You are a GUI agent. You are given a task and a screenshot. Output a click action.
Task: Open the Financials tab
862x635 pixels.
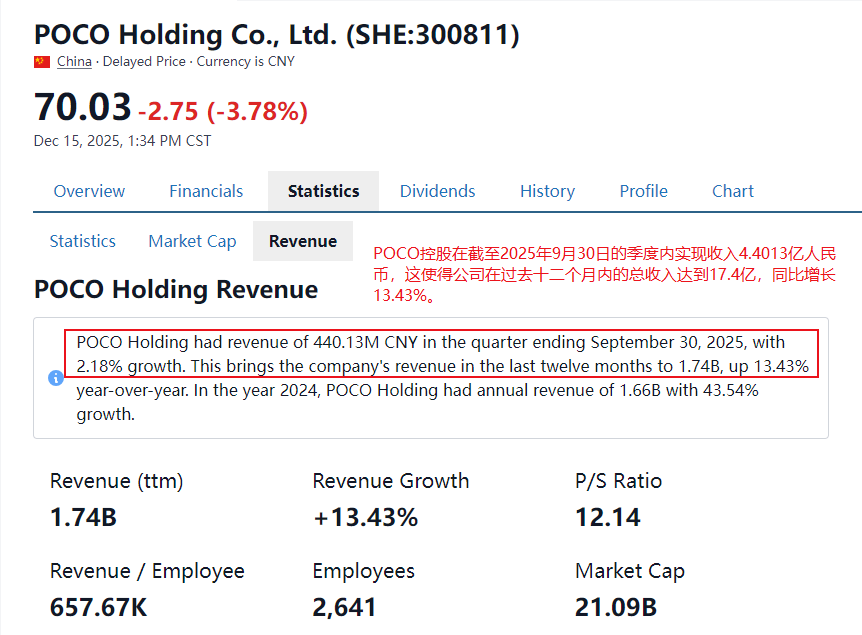tap(206, 191)
